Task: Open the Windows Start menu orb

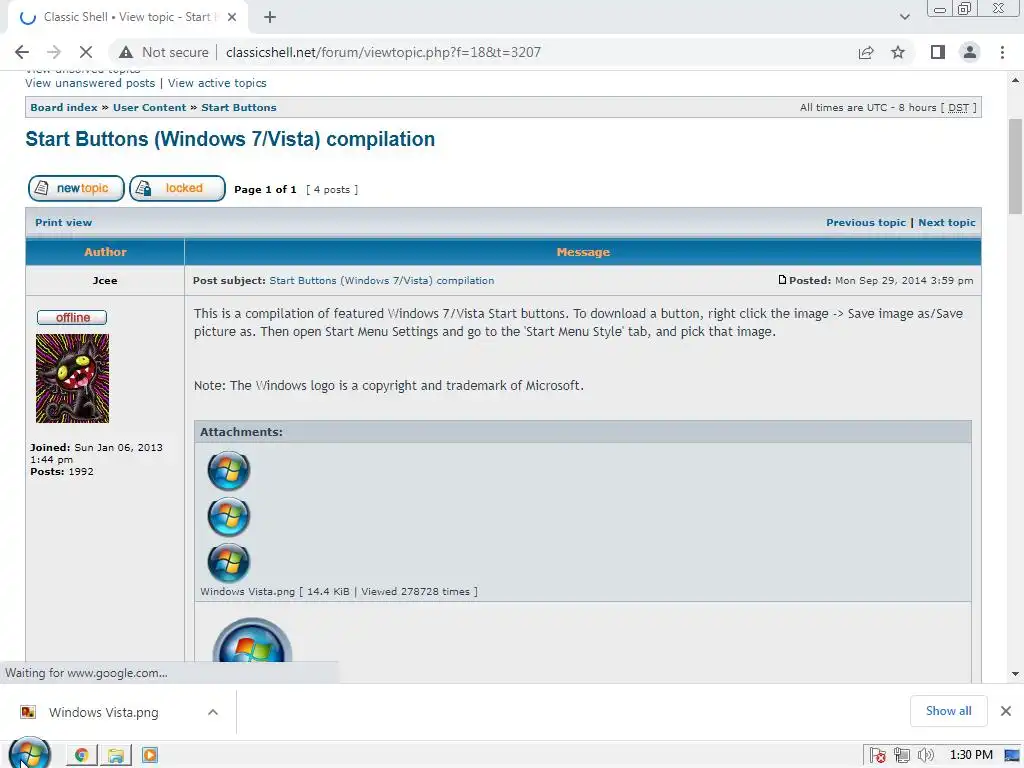Action: click(29, 753)
